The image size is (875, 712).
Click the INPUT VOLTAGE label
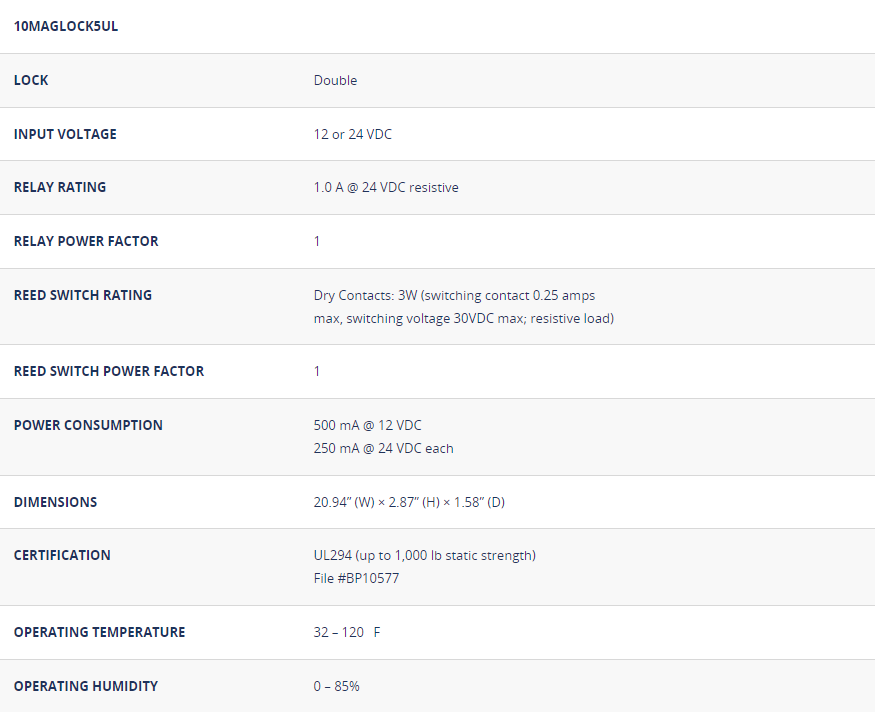point(65,134)
